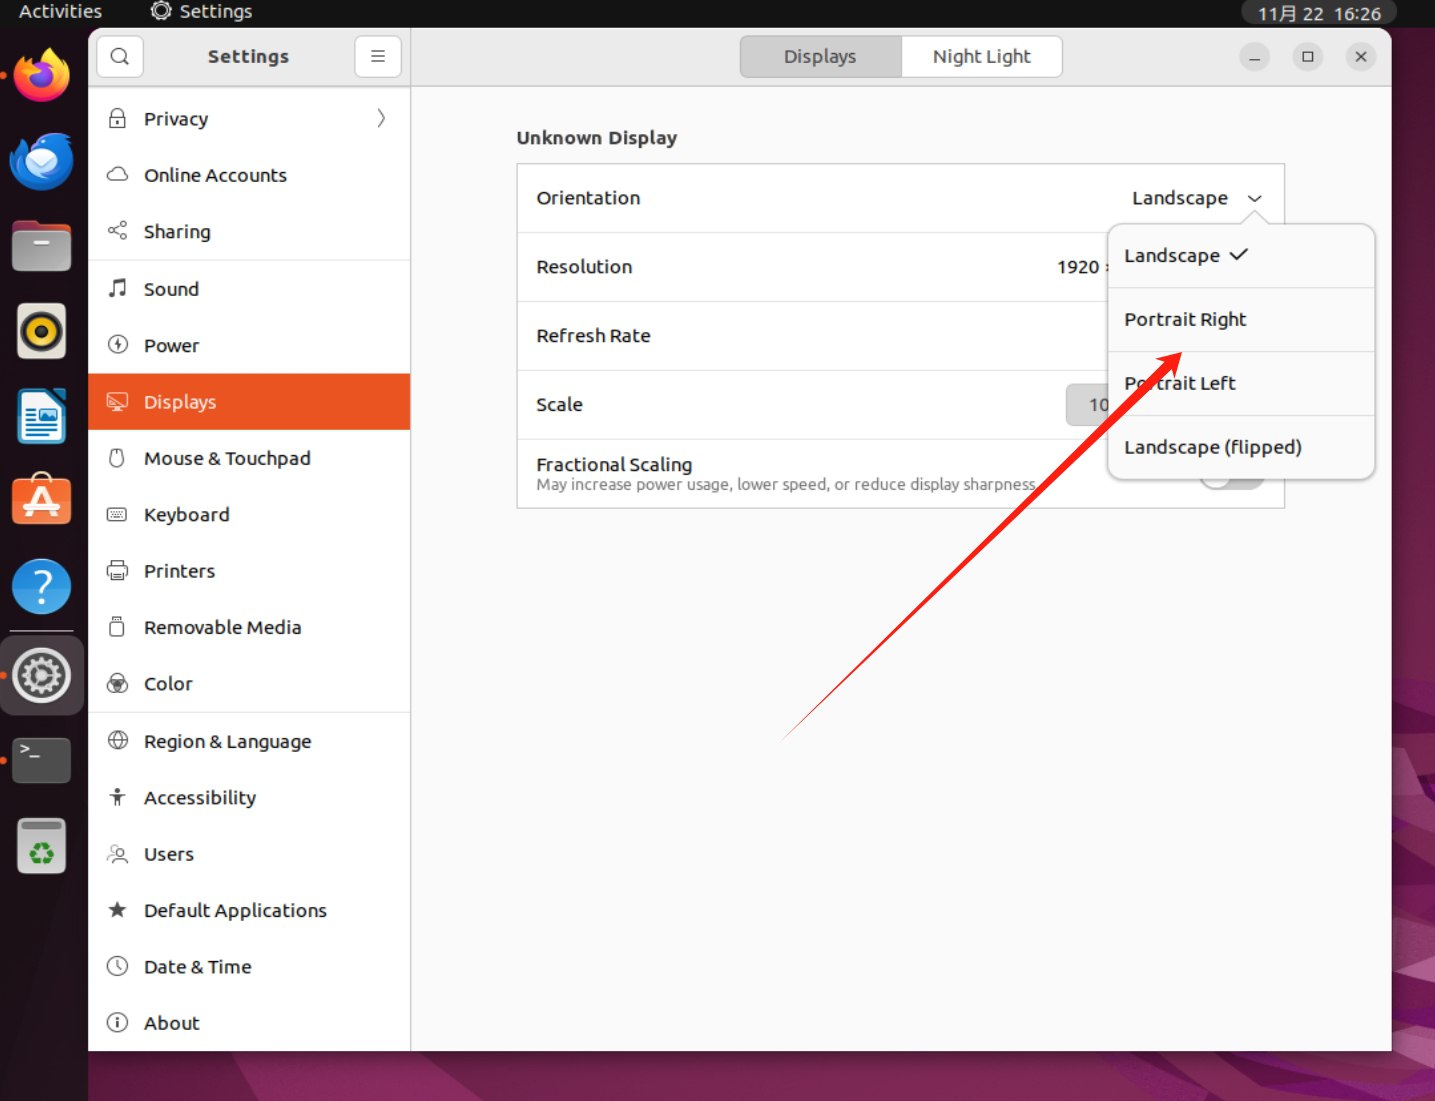Viewport: 1435px width, 1101px height.
Task: Click the clock in the top bar
Action: [x=1318, y=14]
